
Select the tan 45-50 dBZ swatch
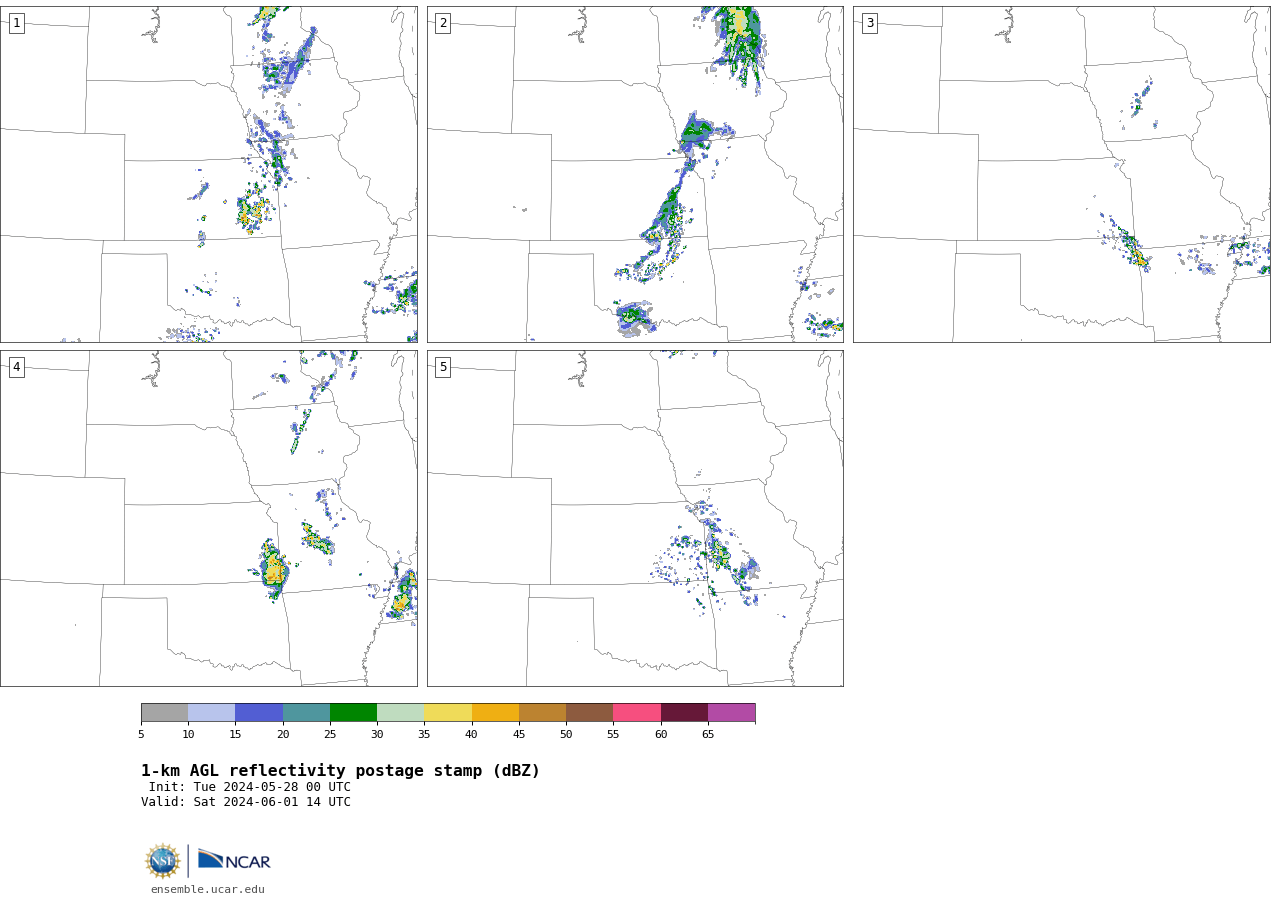pyautogui.click(x=542, y=713)
